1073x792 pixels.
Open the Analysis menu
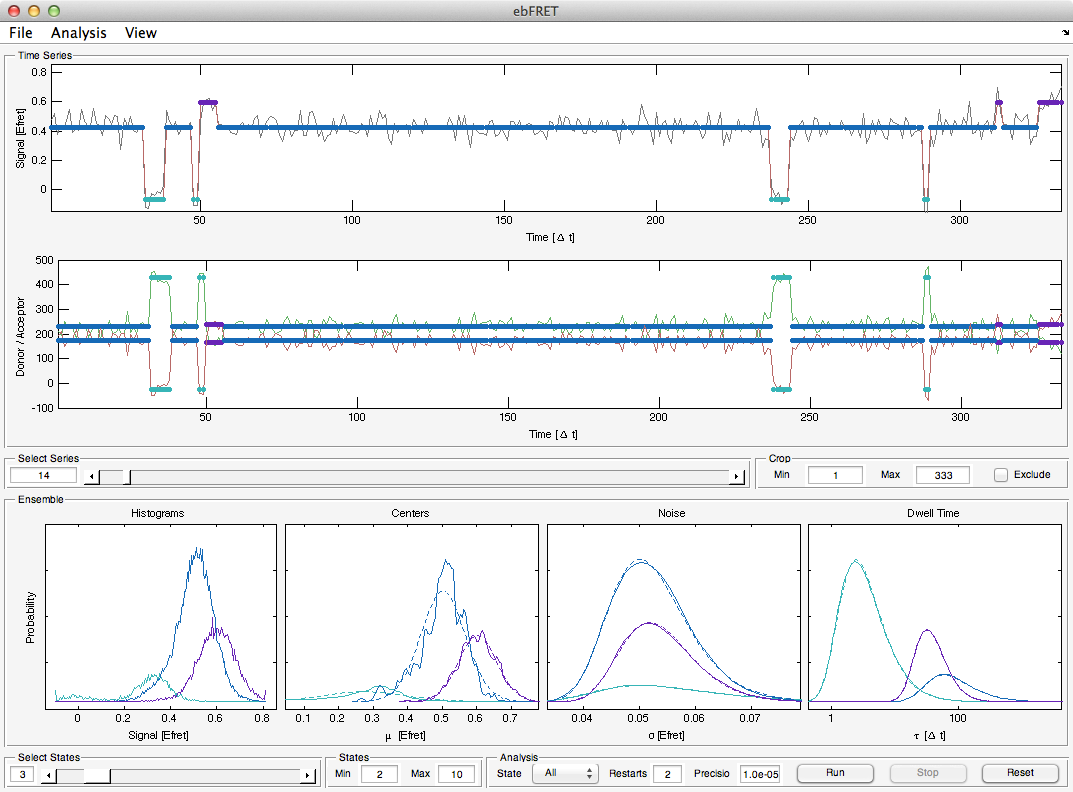79,33
